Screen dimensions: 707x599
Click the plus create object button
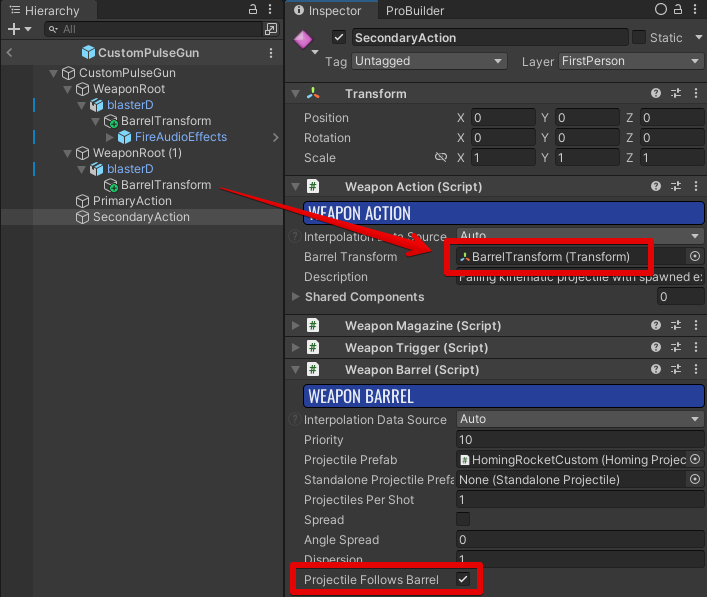coord(14,29)
